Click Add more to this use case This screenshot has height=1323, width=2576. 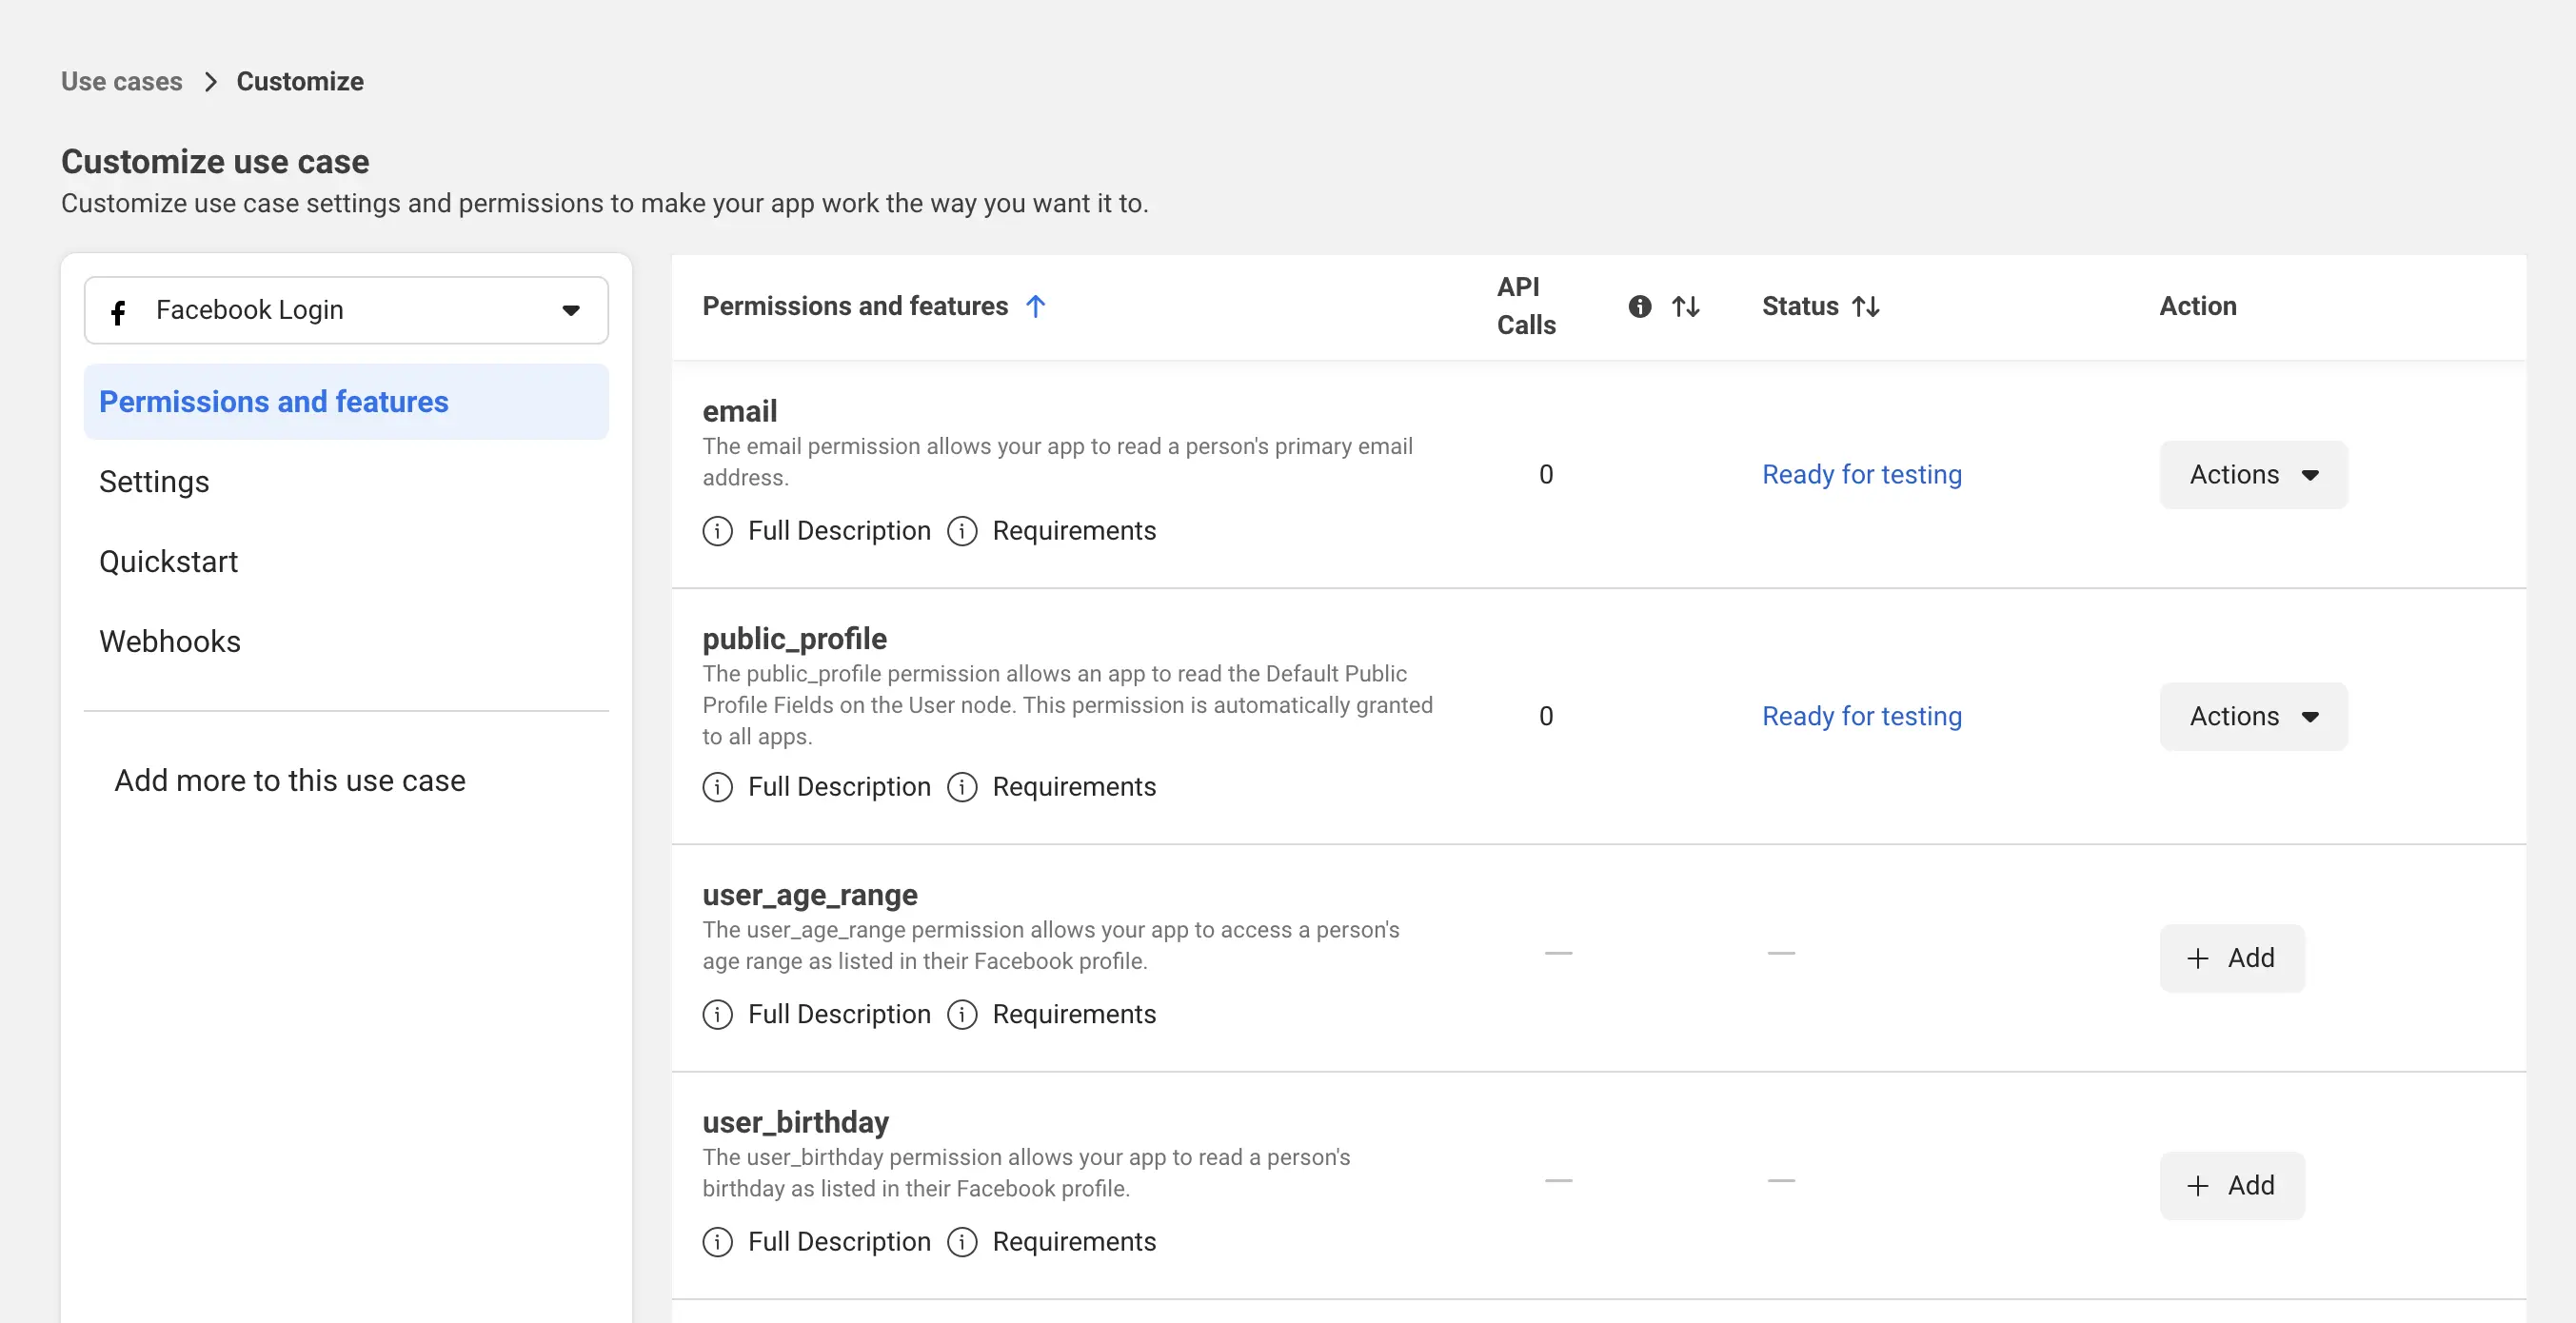pyautogui.click(x=290, y=781)
